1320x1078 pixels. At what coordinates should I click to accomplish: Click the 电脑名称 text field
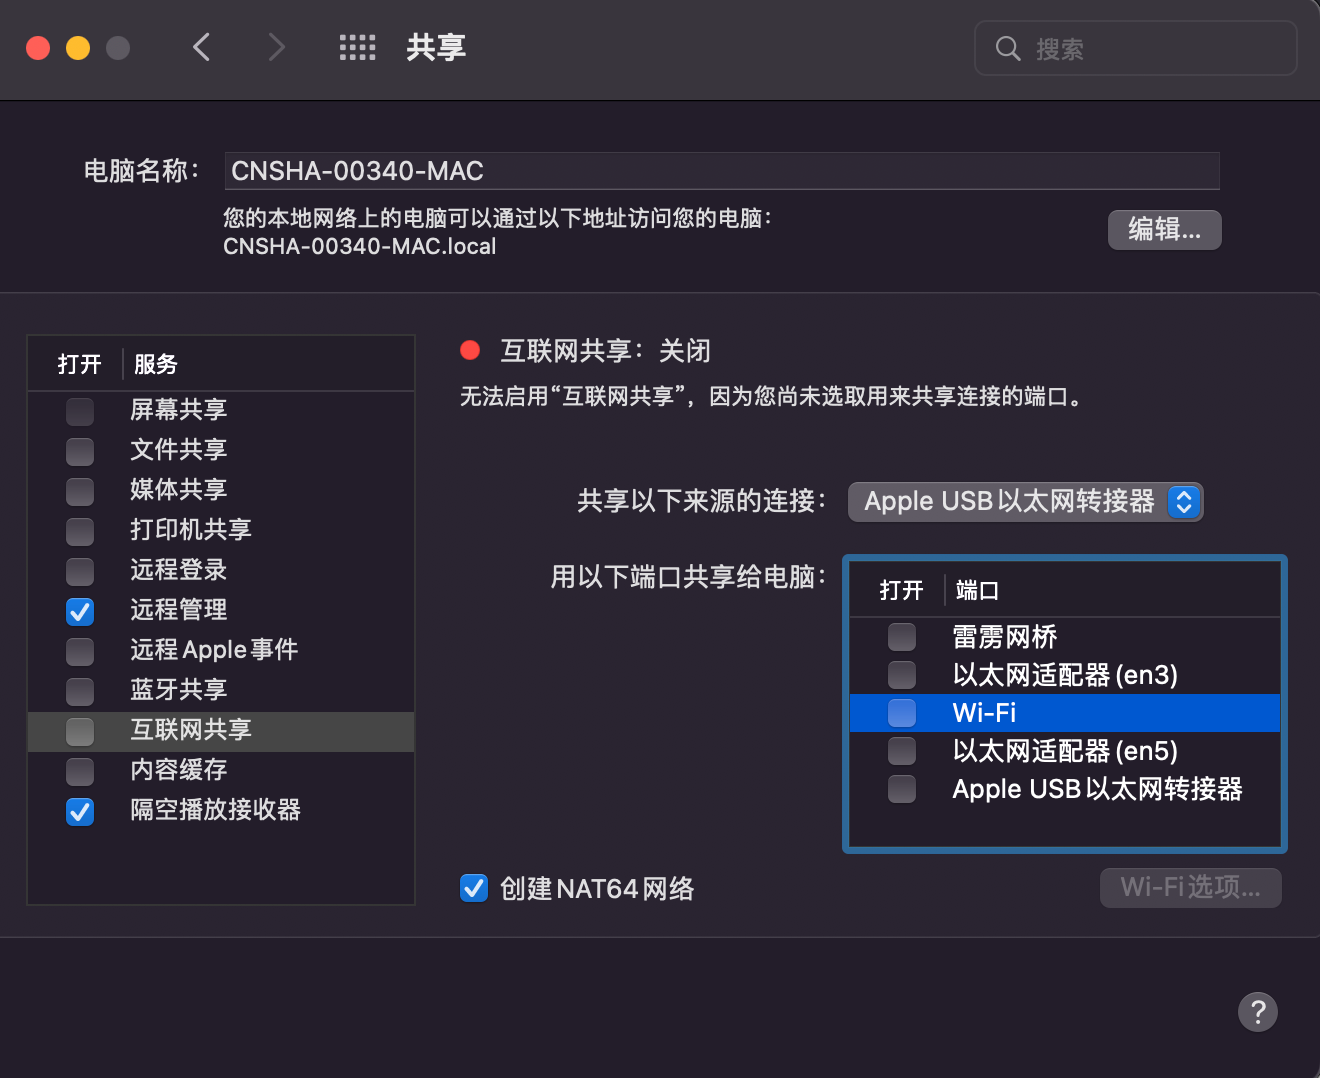721,171
